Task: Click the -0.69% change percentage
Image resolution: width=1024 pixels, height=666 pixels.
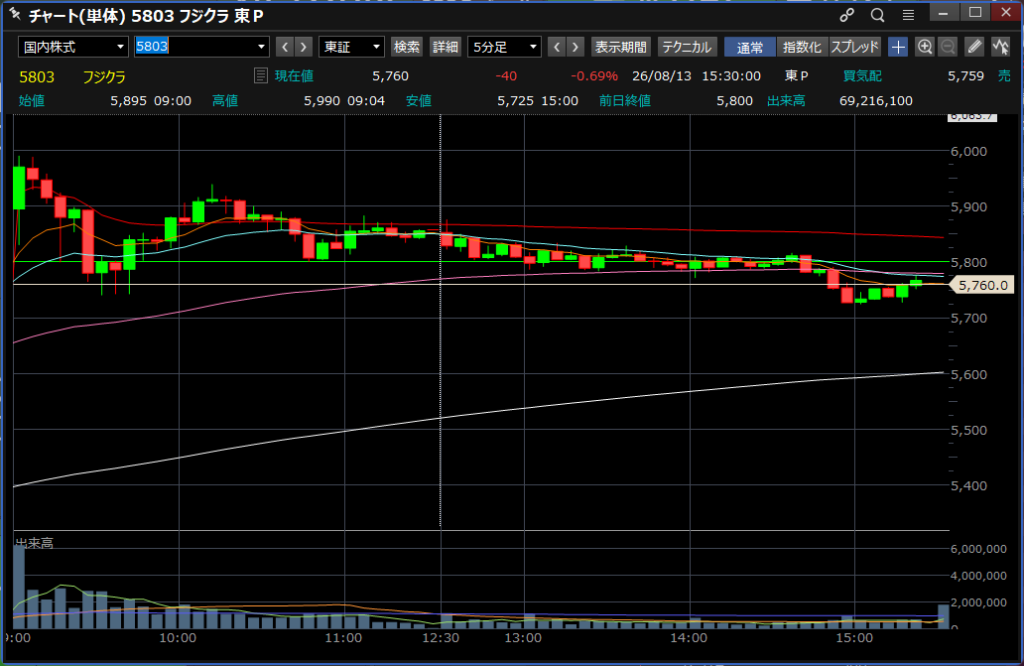Action: tap(594, 76)
